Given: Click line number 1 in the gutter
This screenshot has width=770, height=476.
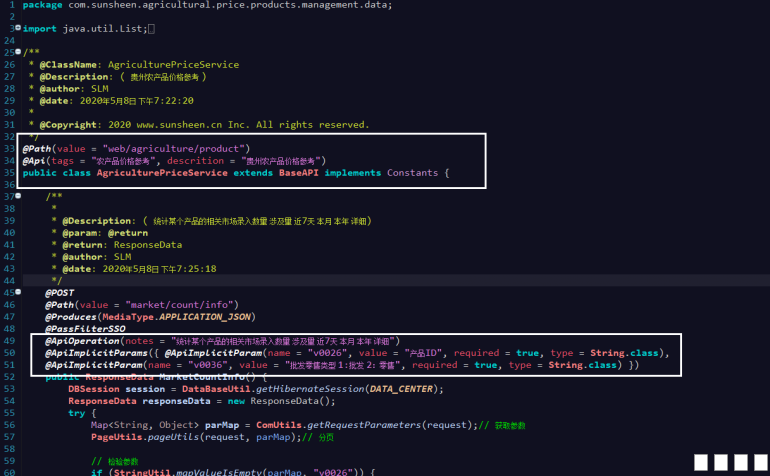Looking at the screenshot, I should (10, 5).
